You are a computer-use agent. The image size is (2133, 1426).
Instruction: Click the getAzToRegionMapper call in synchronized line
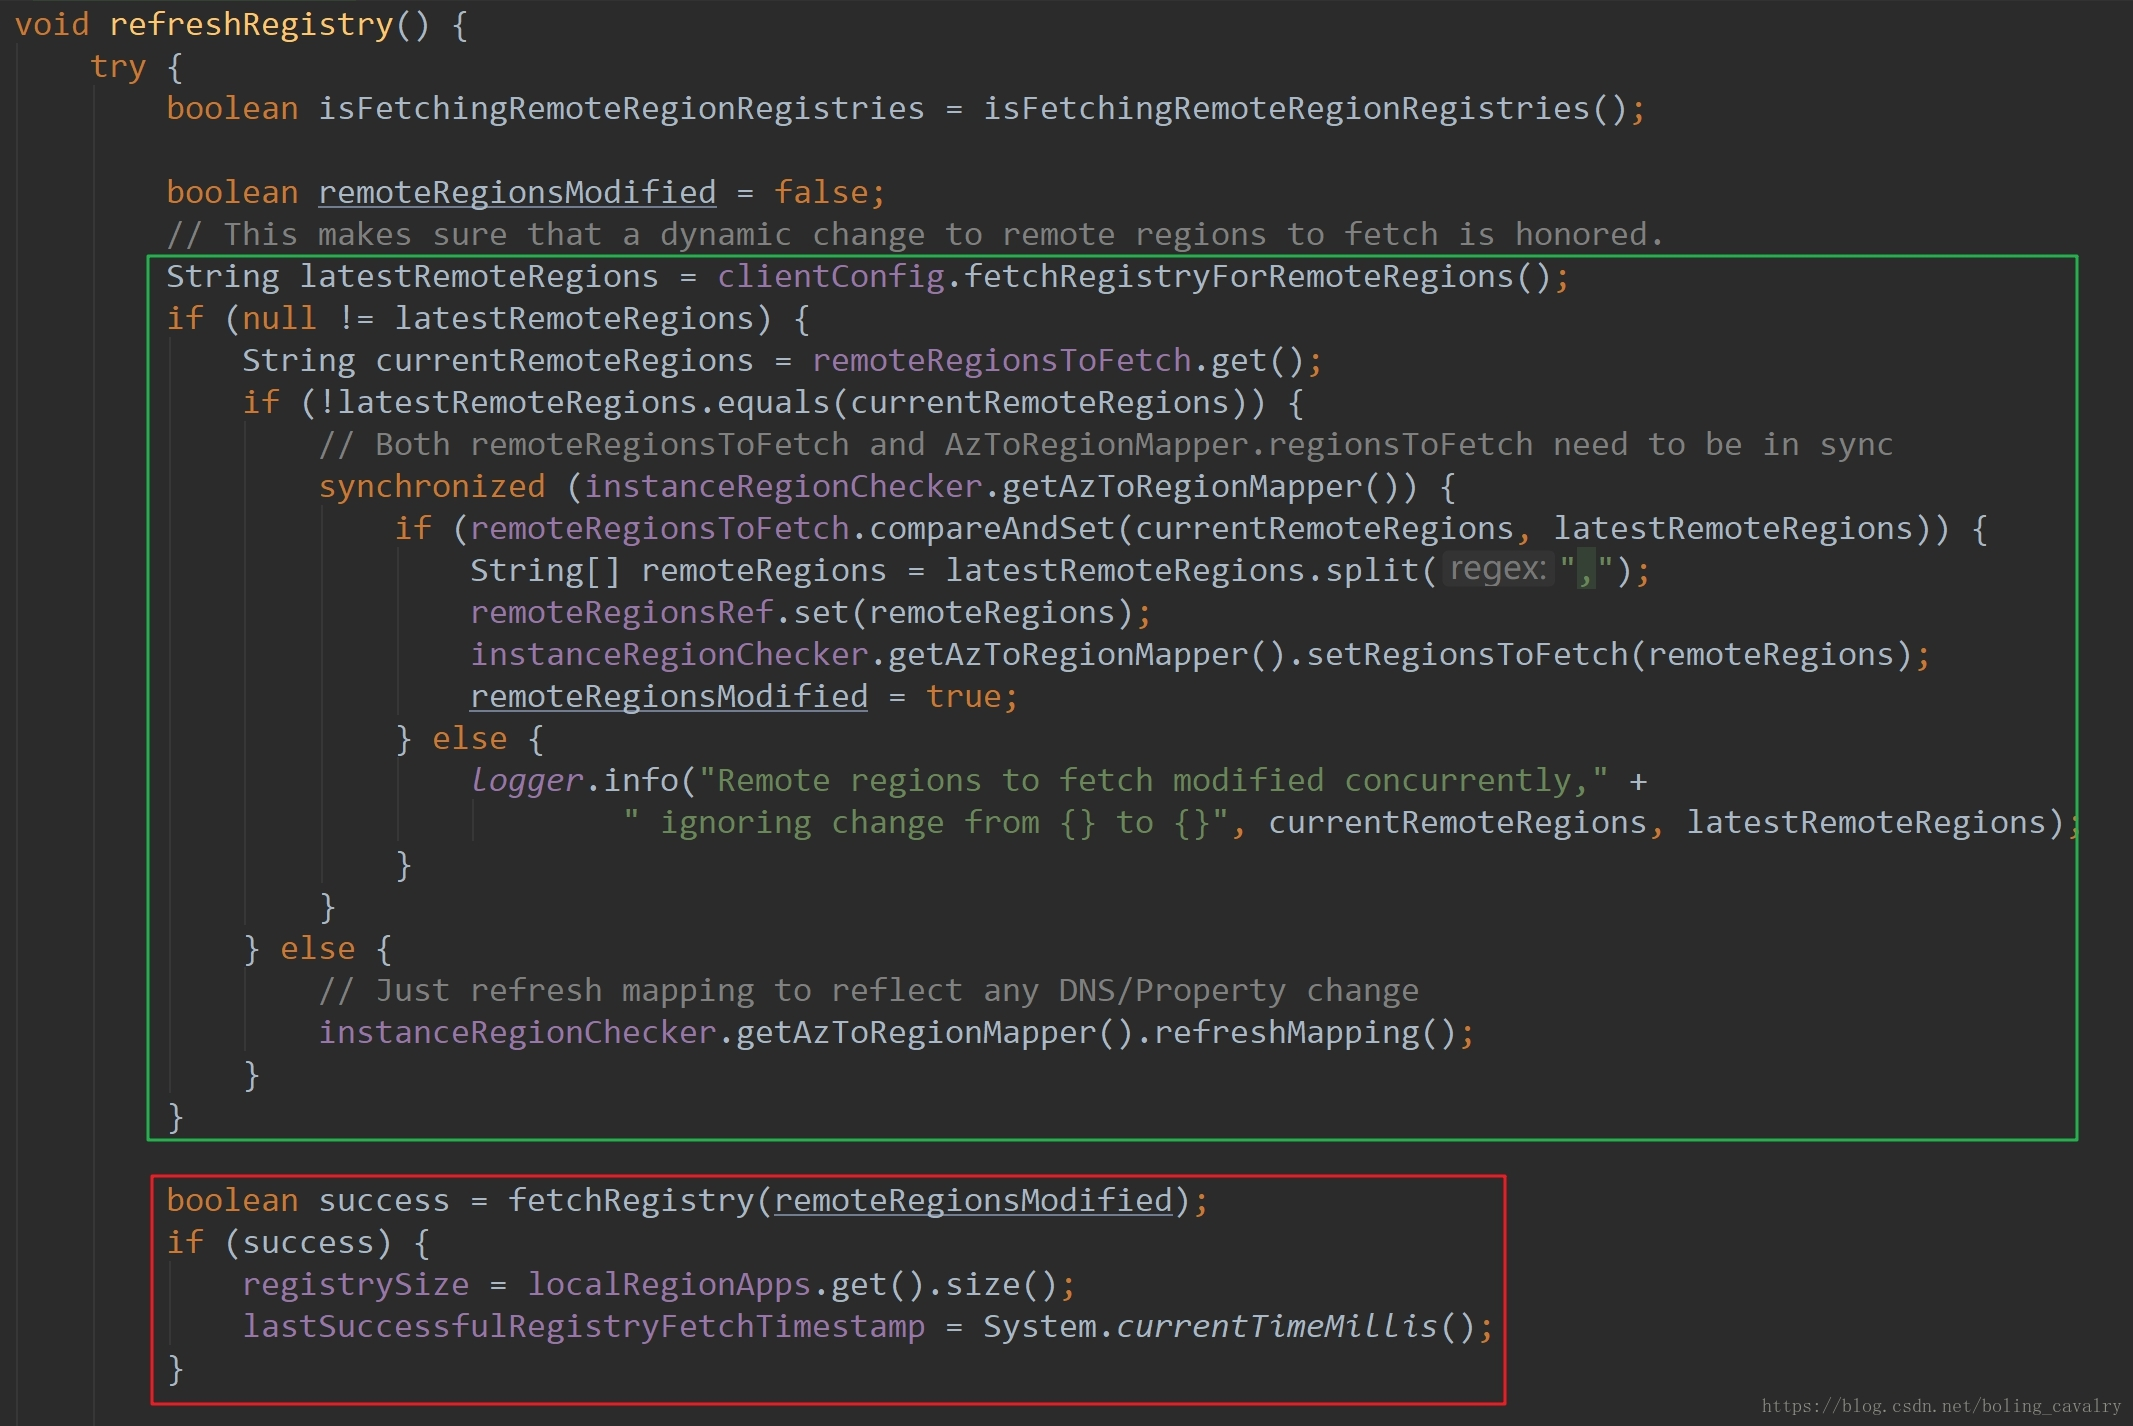(1182, 486)
